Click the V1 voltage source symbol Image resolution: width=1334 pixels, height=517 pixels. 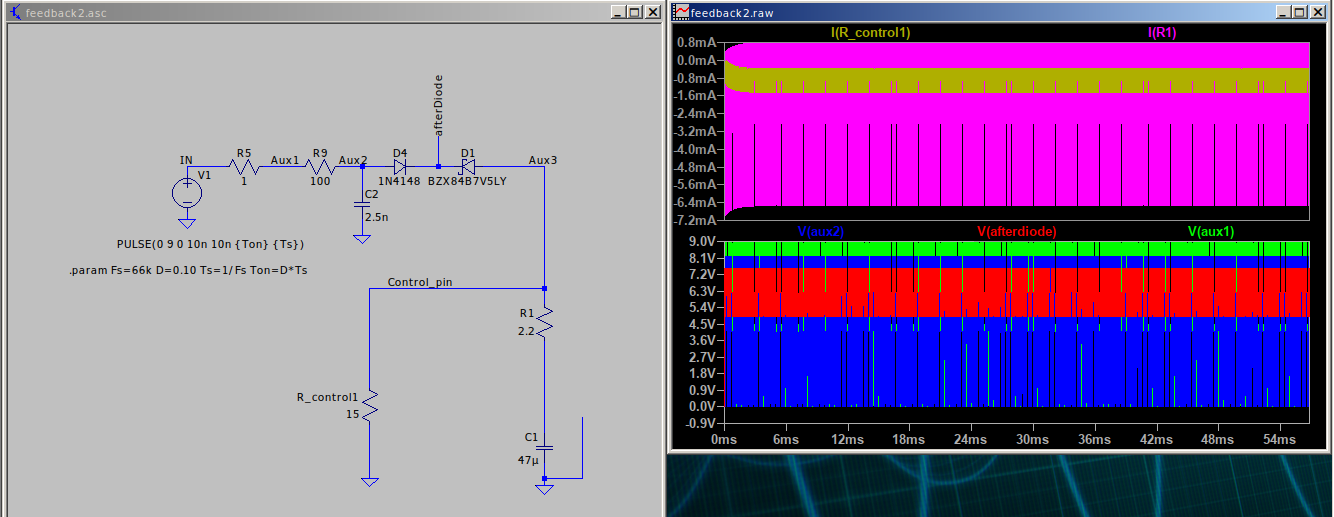186,193
